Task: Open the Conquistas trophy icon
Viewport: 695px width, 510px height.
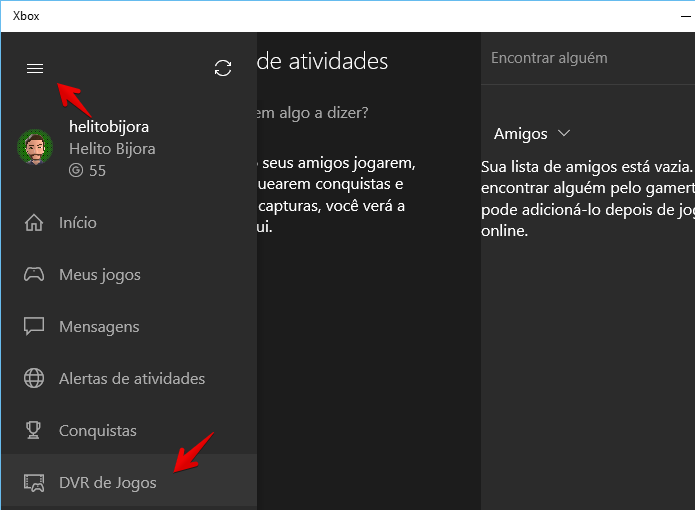Action: click(33, 430)
